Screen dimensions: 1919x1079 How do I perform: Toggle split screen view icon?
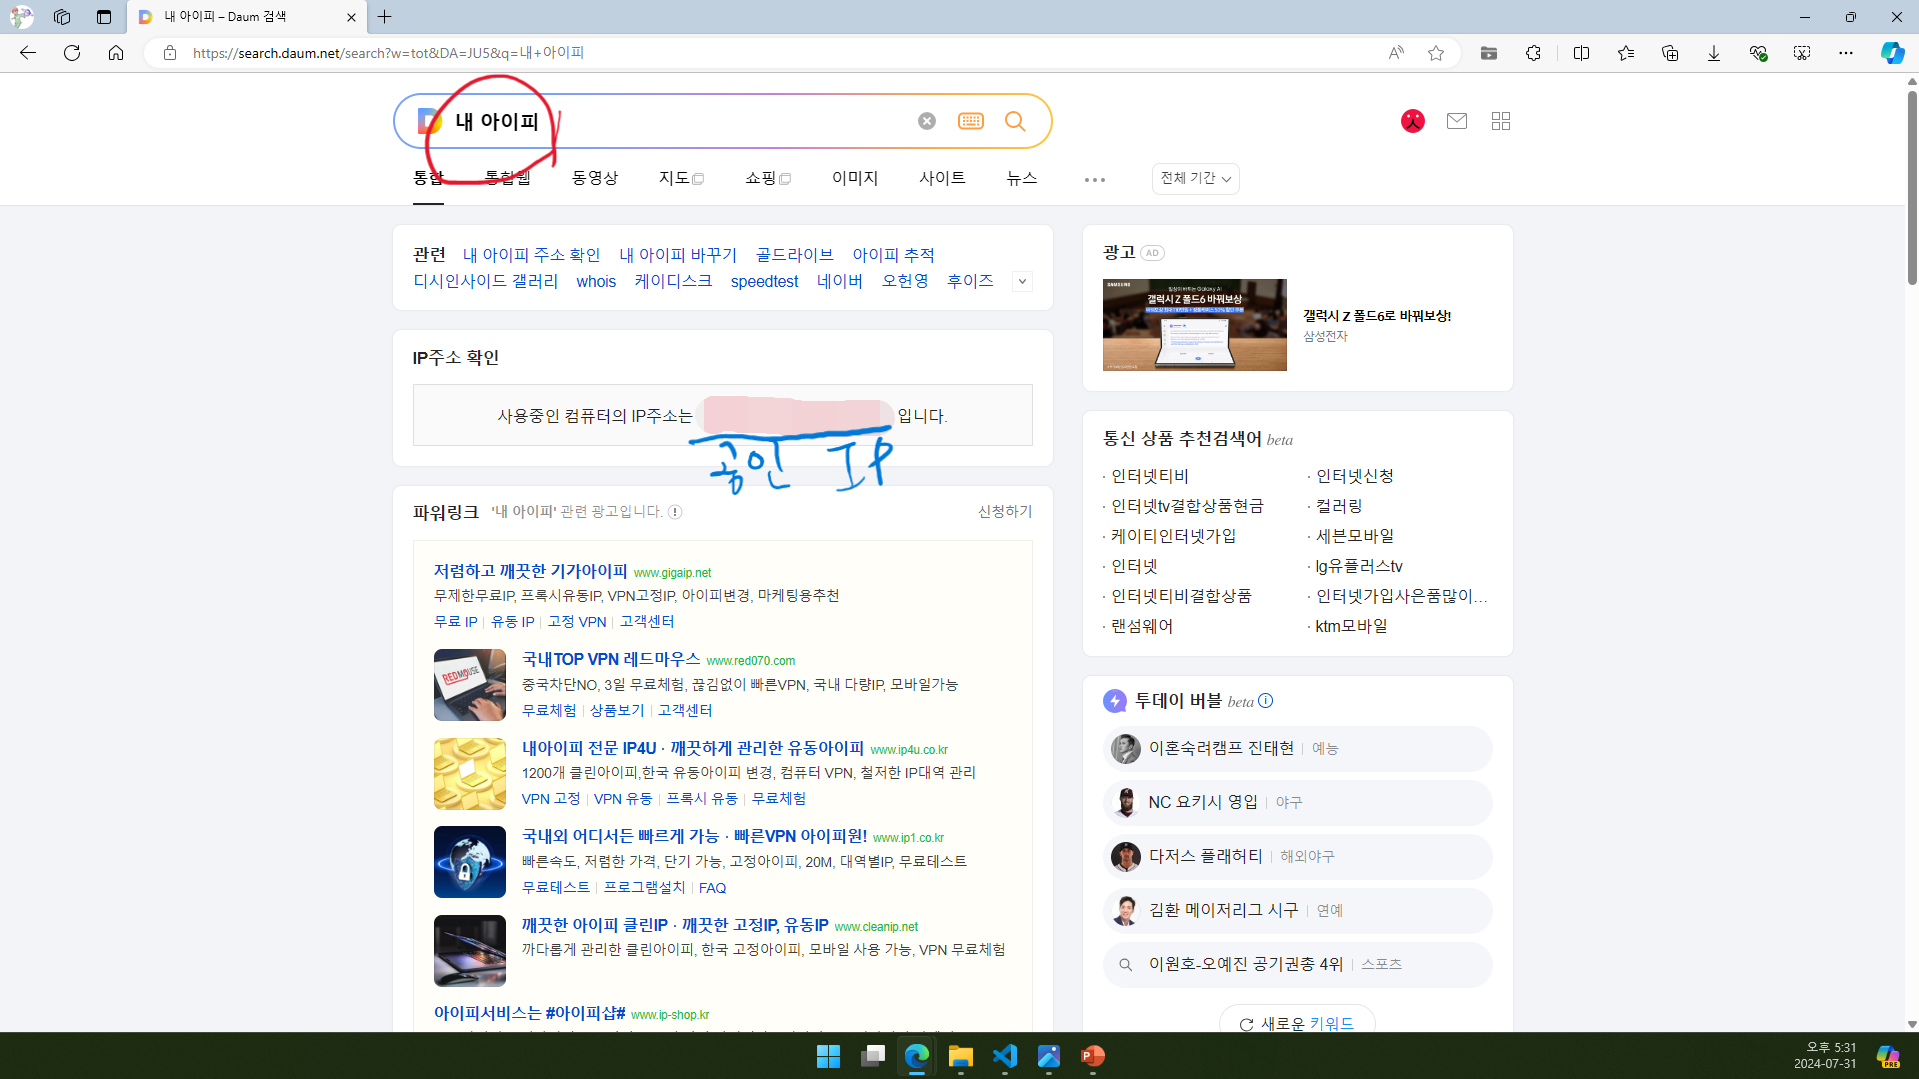(x=1581, y=53)
